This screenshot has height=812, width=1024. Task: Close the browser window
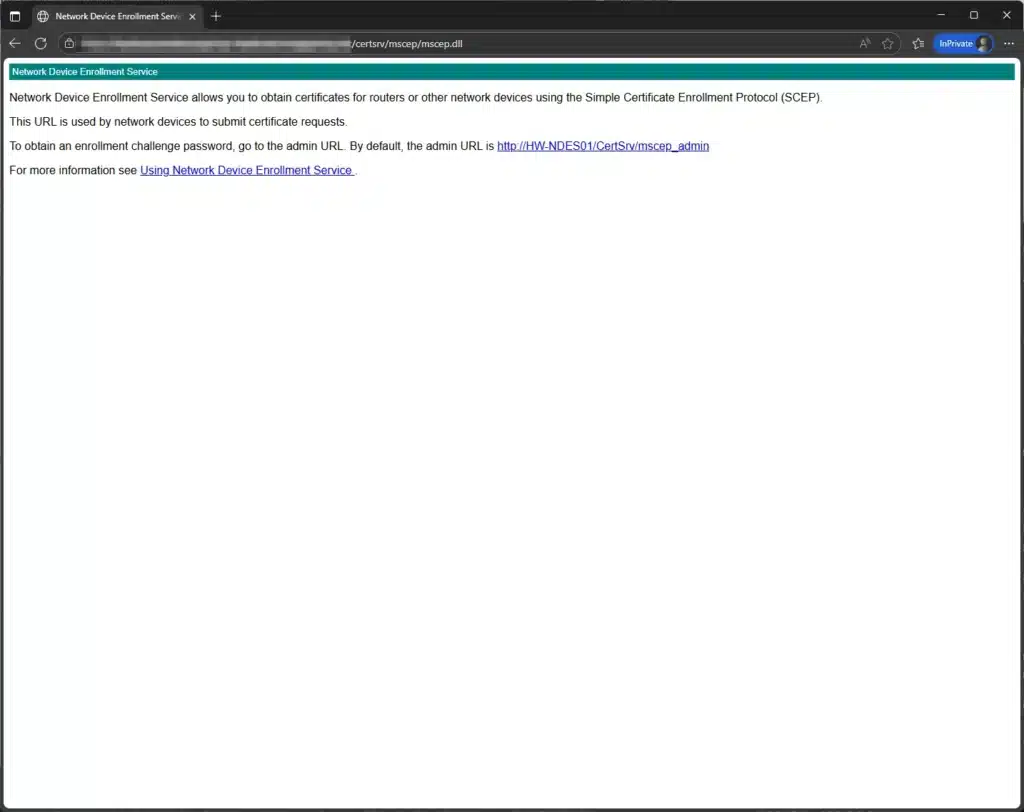point(1006,16)
